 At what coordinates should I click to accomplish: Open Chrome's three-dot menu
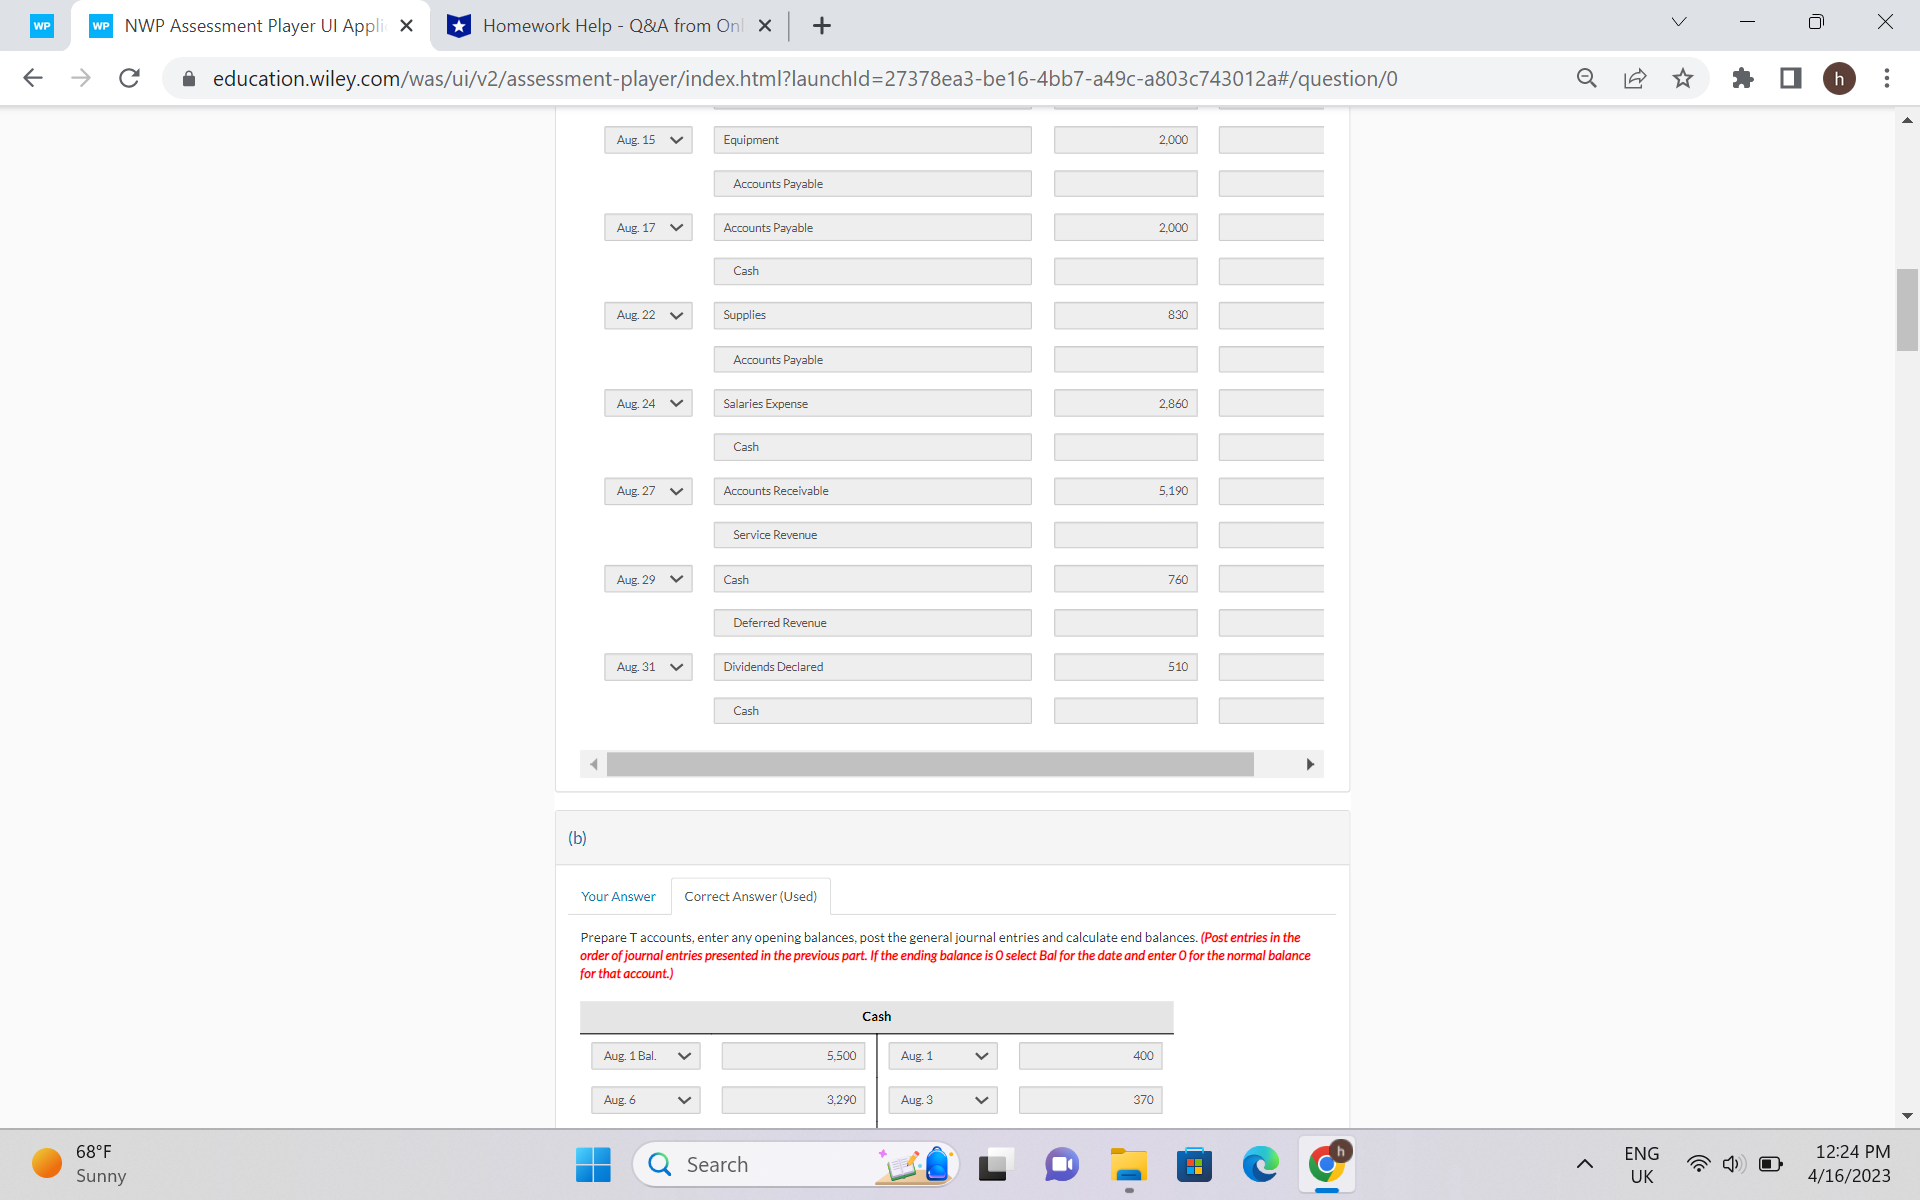[1887, 78]
